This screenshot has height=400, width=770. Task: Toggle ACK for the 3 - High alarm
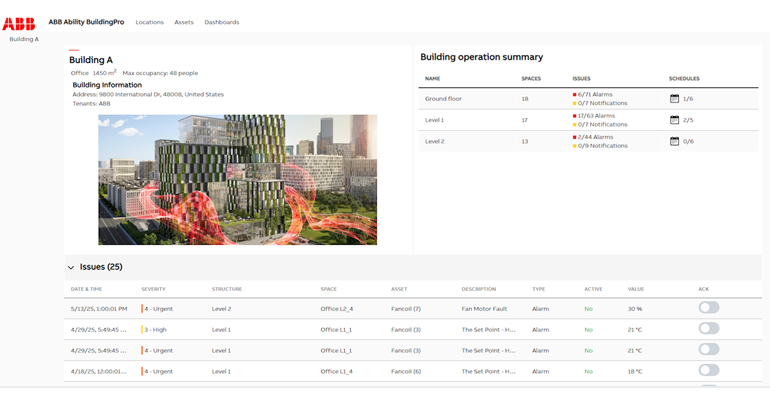coord(709,329)
